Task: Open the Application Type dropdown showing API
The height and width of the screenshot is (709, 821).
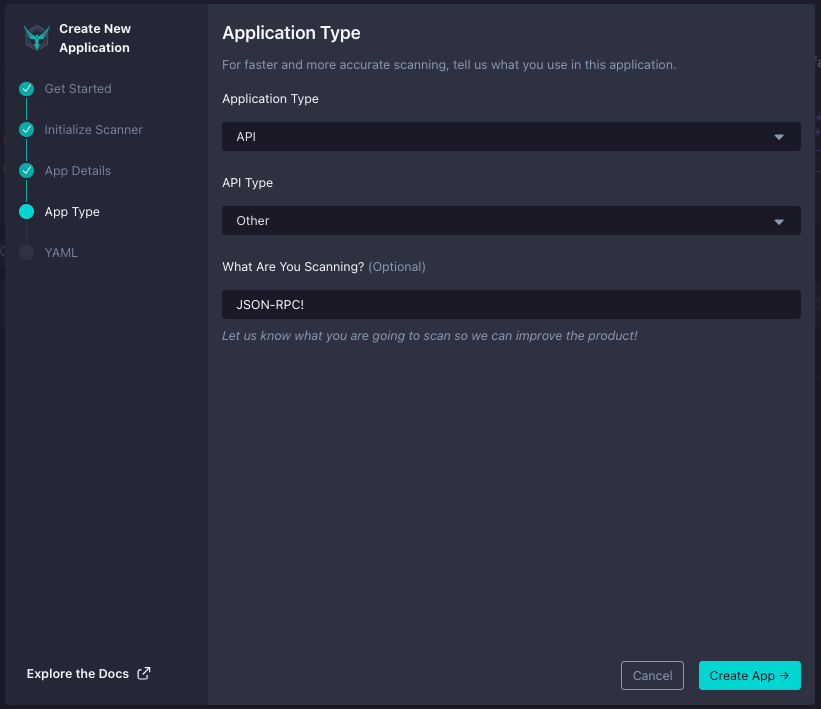Action: pos(511,136)
